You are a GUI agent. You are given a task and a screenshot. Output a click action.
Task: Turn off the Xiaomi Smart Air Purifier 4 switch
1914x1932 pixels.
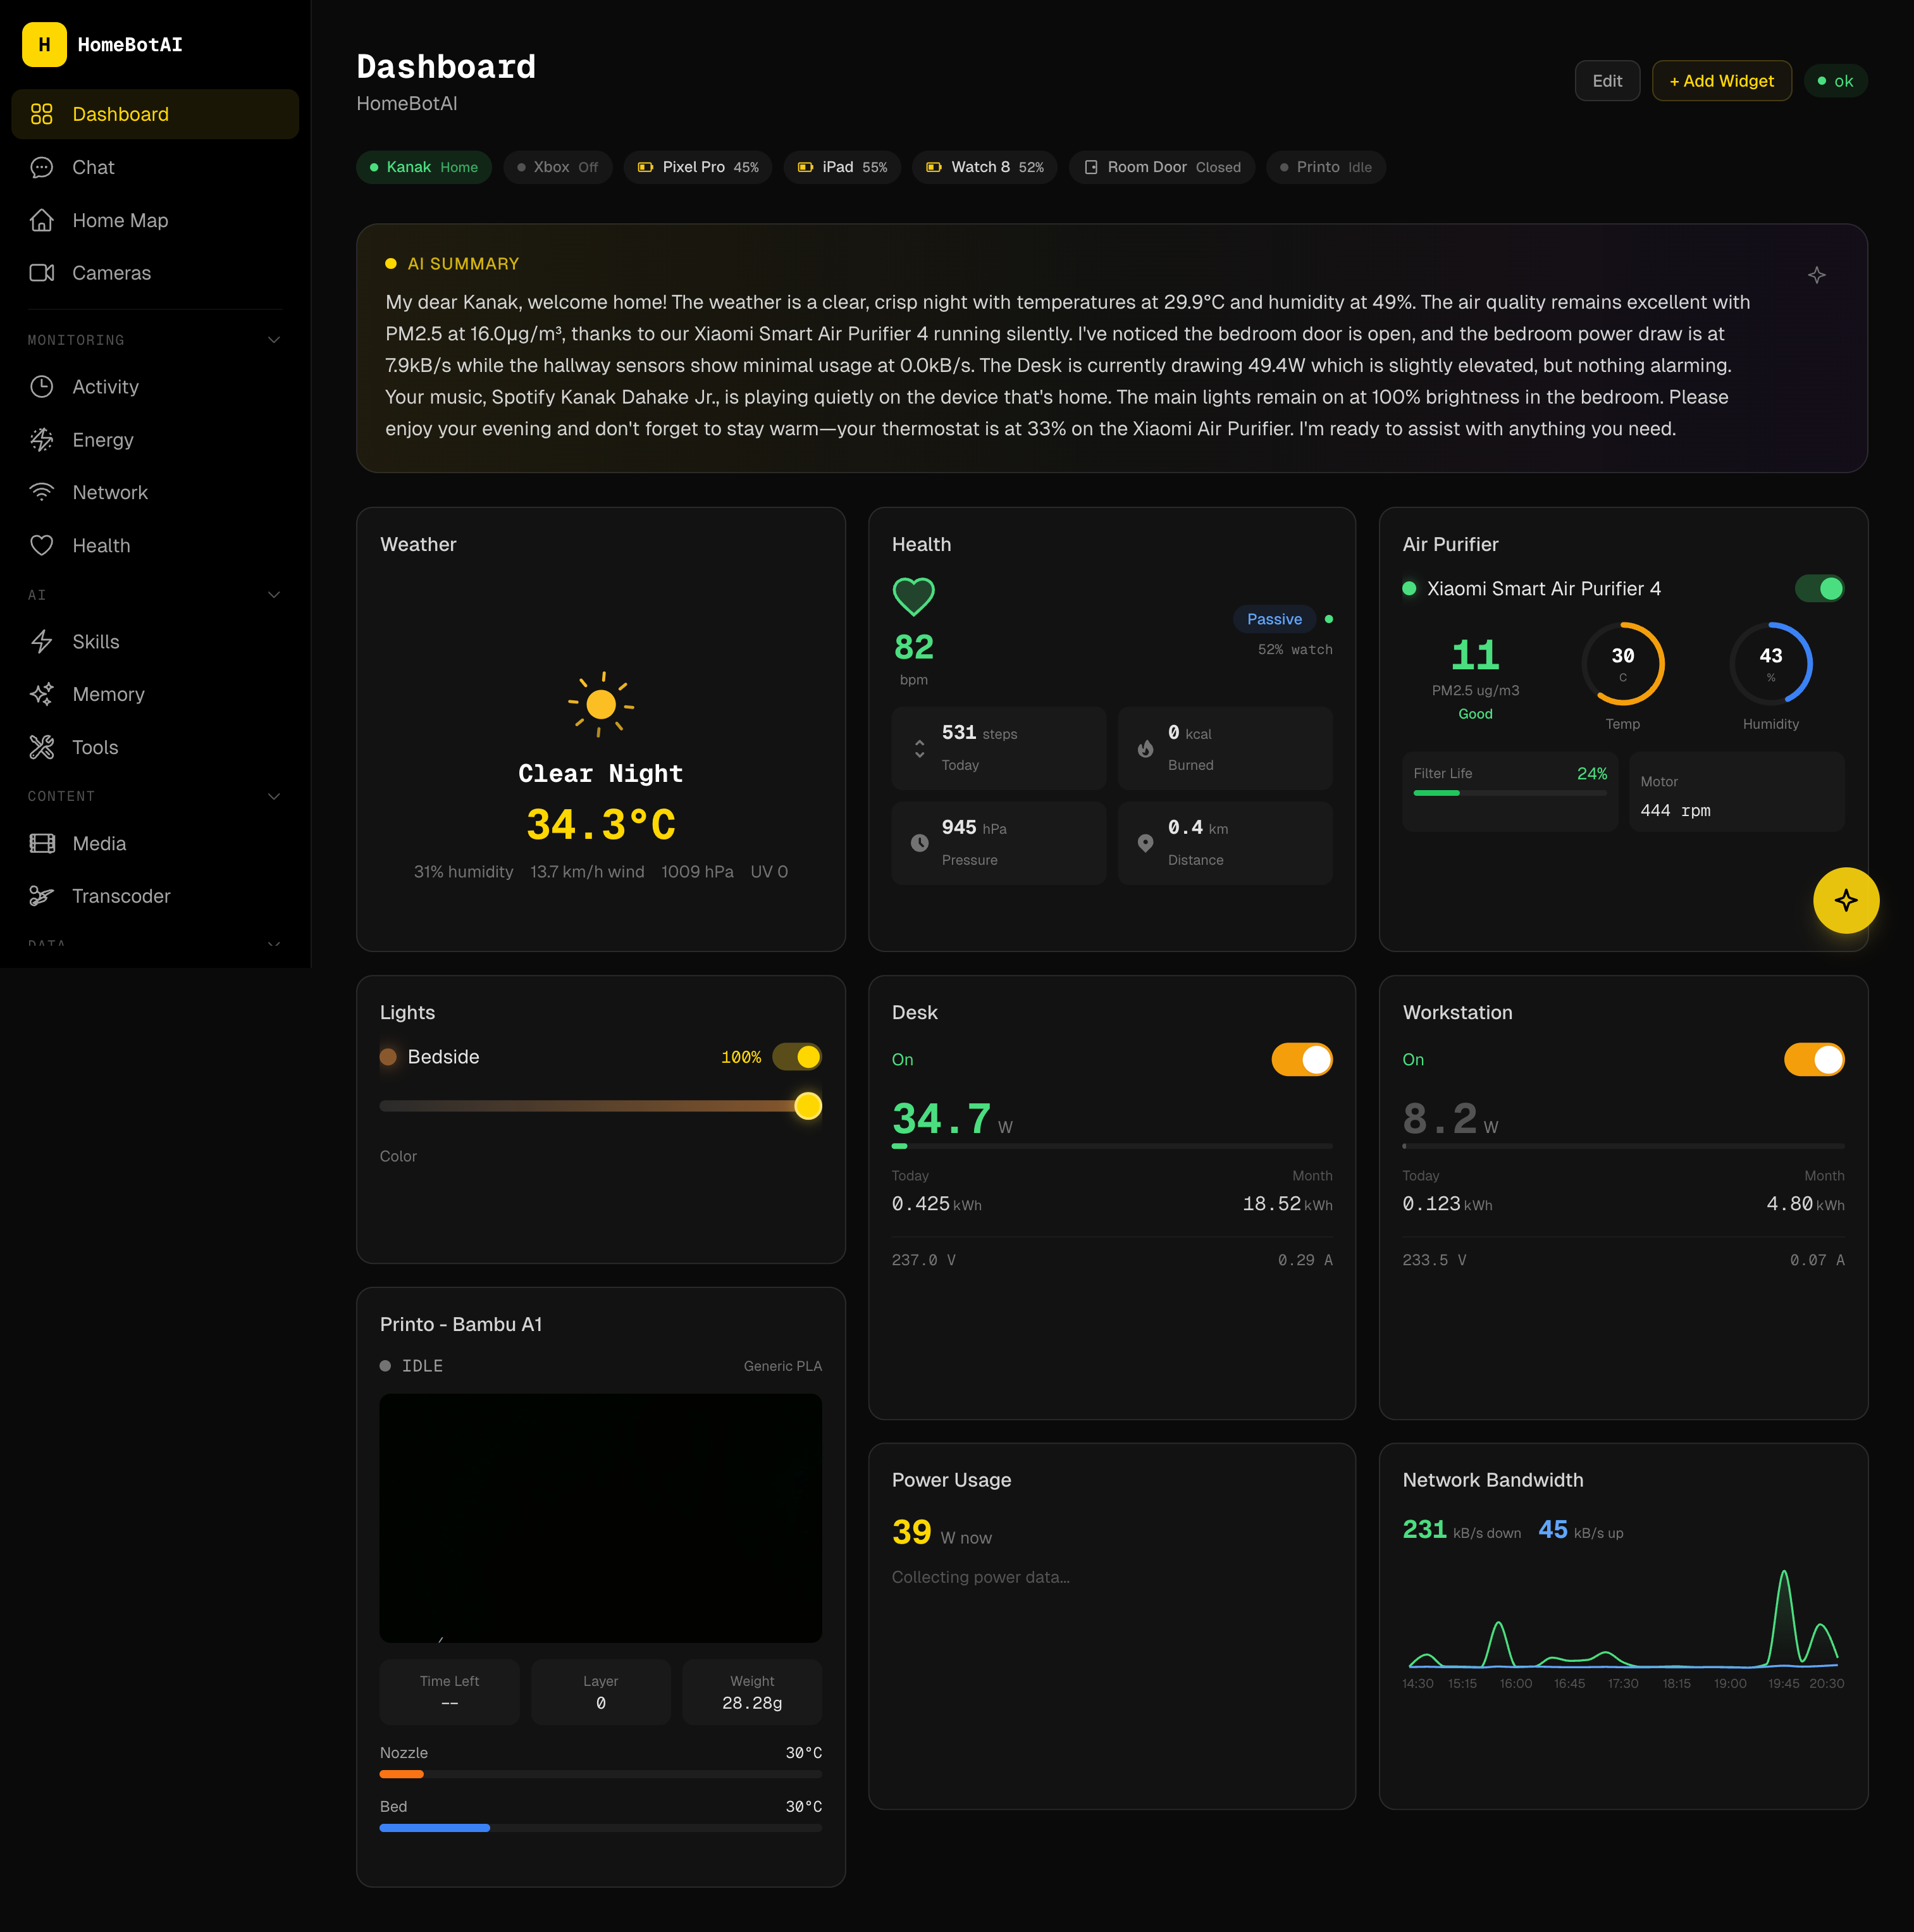(1819, 589)
